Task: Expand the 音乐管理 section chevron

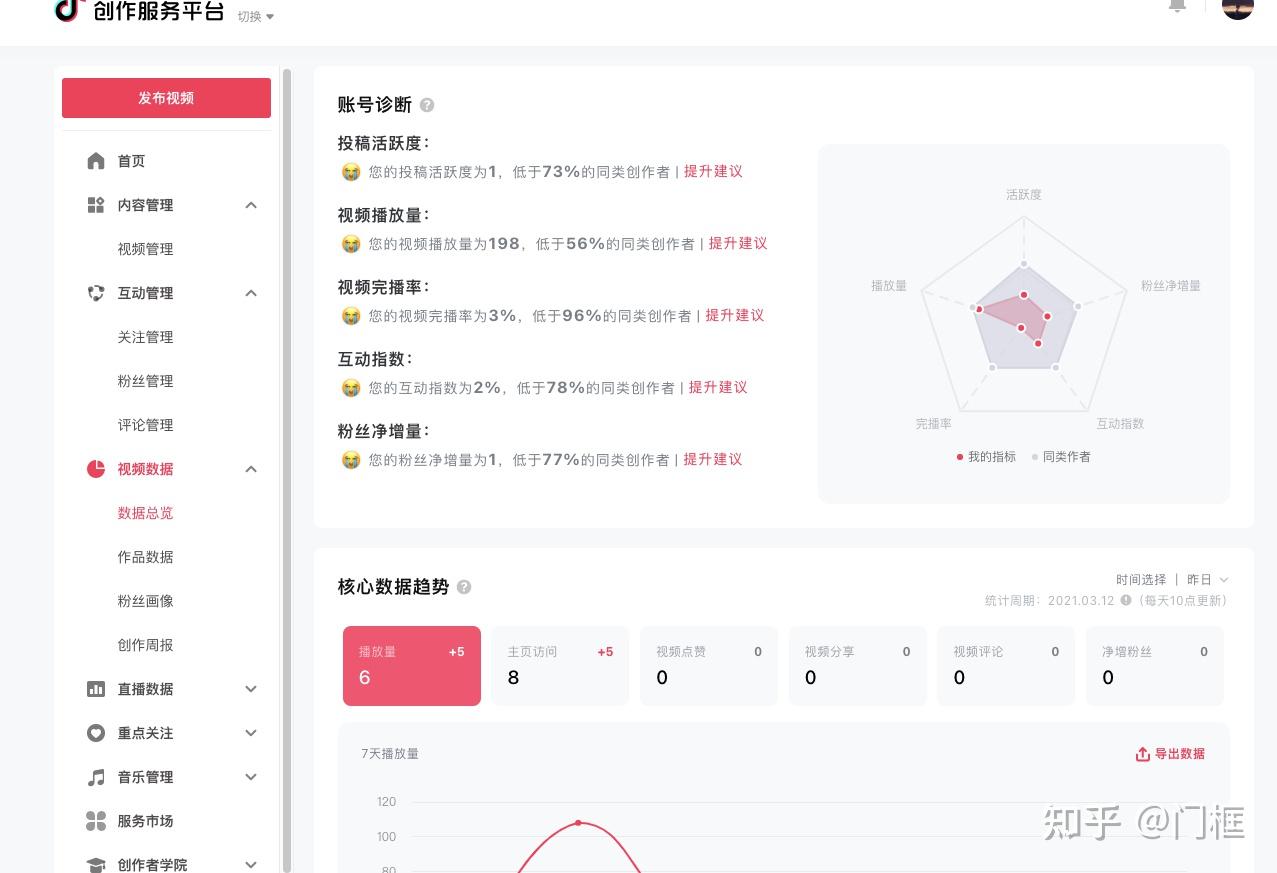Action: point(251,777)
